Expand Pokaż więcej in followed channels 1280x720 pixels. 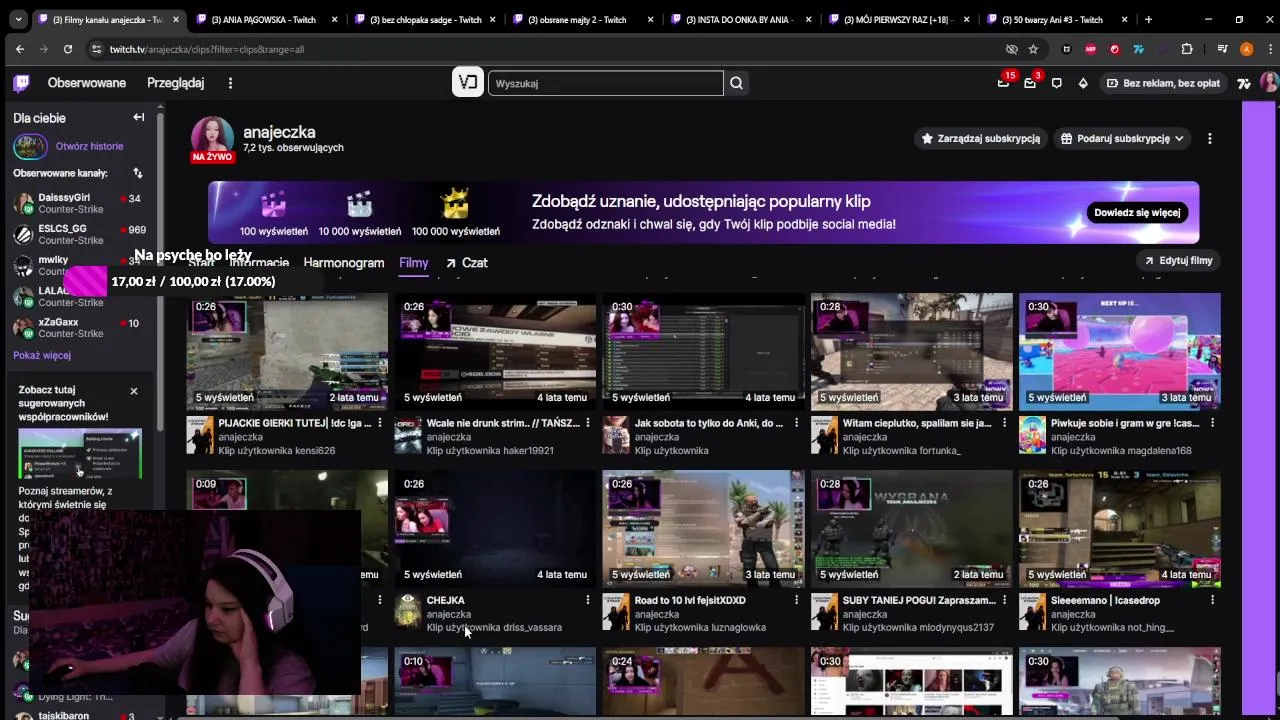click(42, 355)
